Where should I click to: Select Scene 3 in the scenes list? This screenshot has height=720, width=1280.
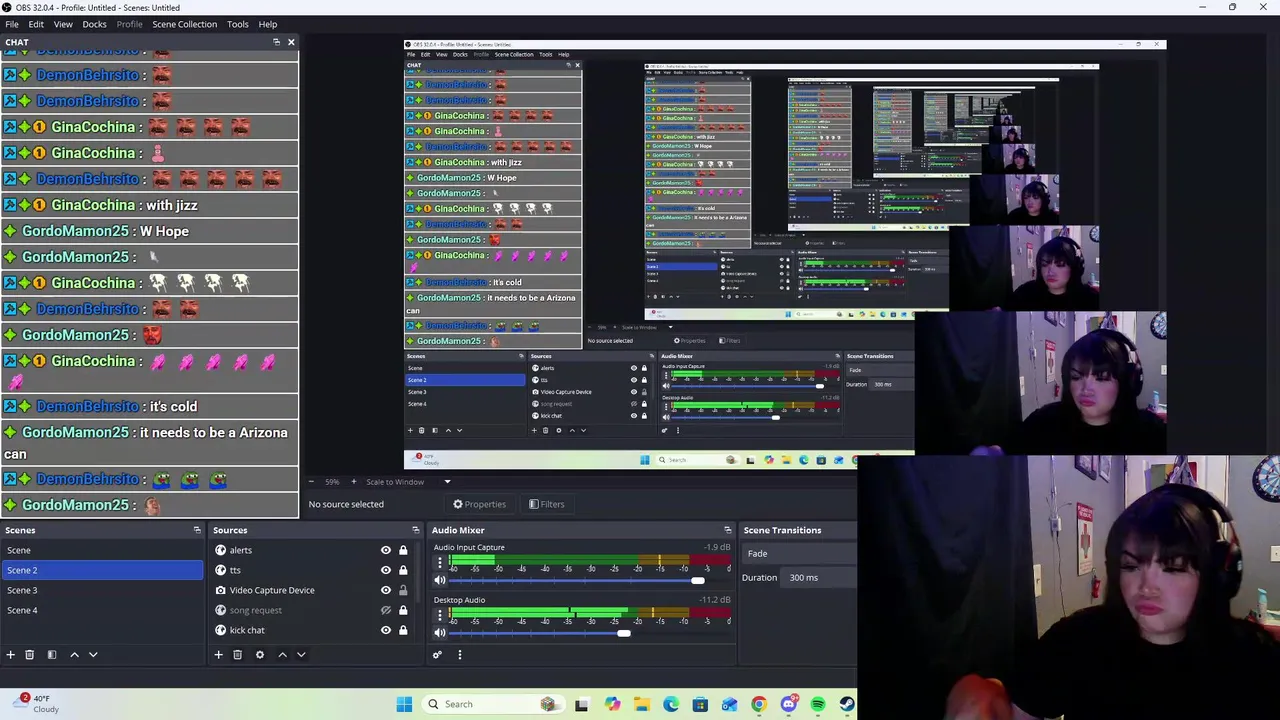[x=102, y=590]
